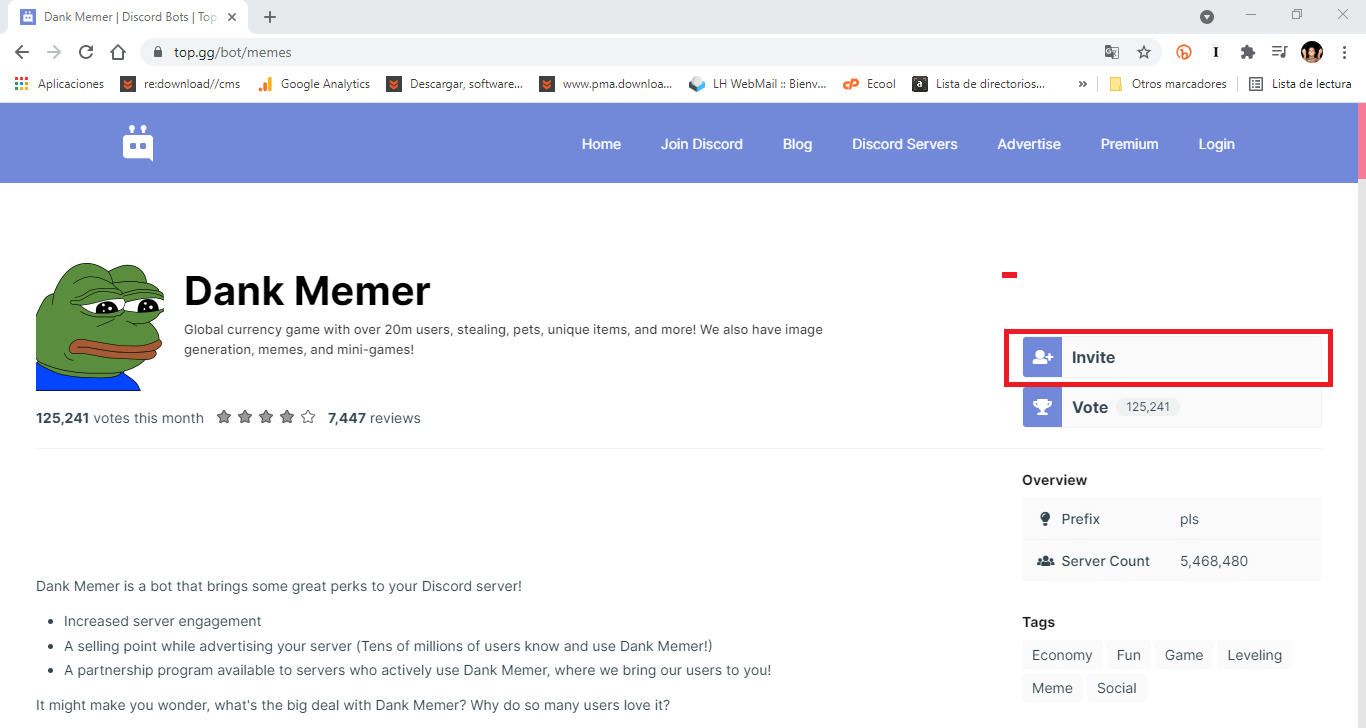Open a new tab with plus icon
The height and width of the screenshot is (728, 1366).
[270, 17]
